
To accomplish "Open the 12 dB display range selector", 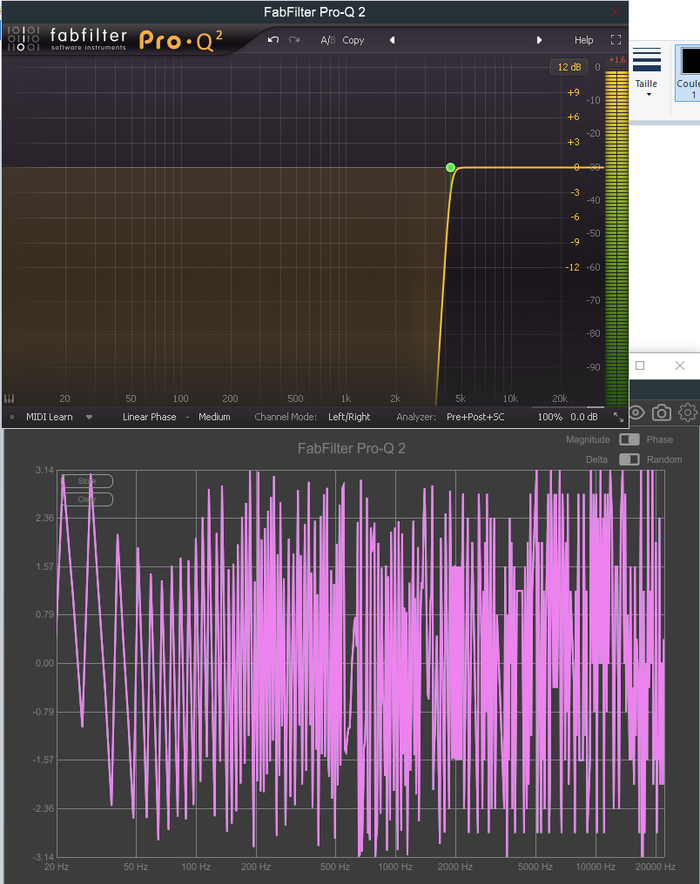I will [x=569, y=67].
